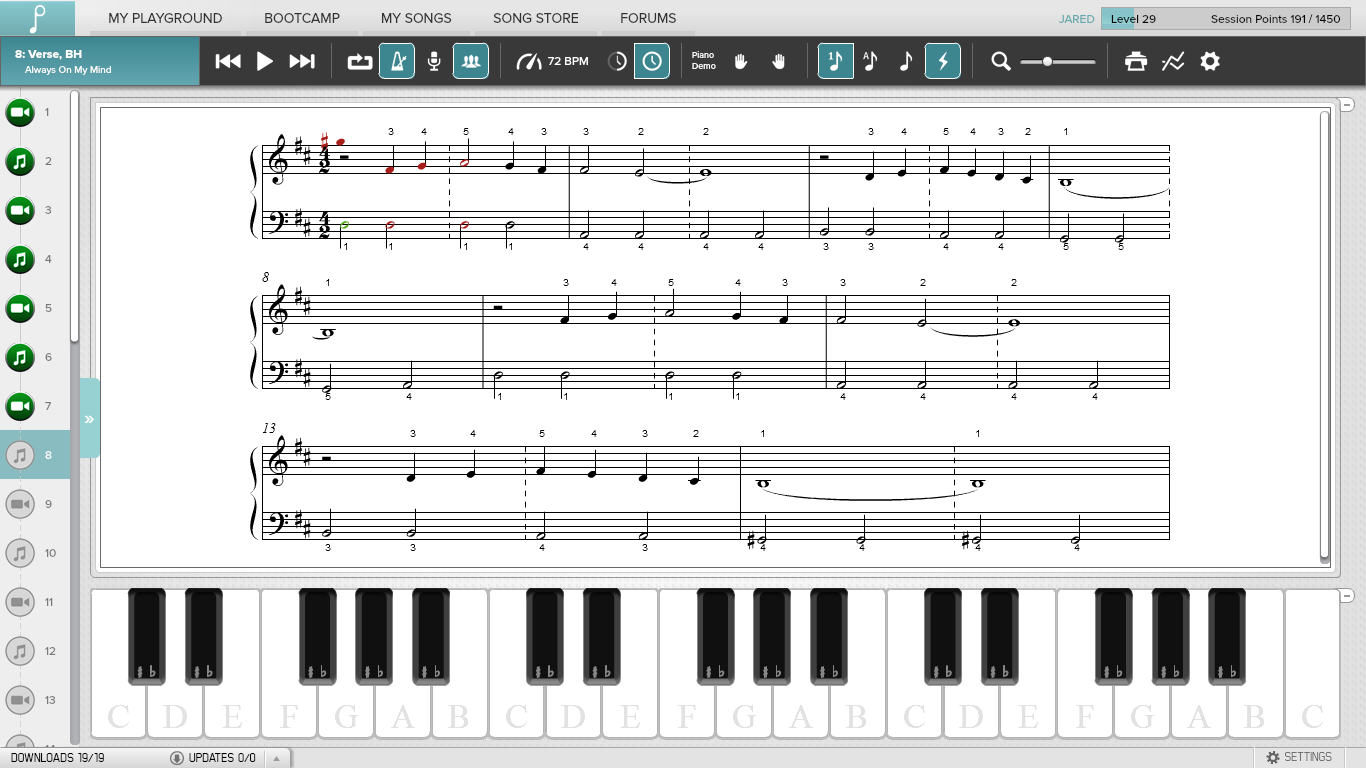Open SETTINGS in the status bar
Image resolution: width=1366 pixels, height=768 pixels.
[1299, 758]
